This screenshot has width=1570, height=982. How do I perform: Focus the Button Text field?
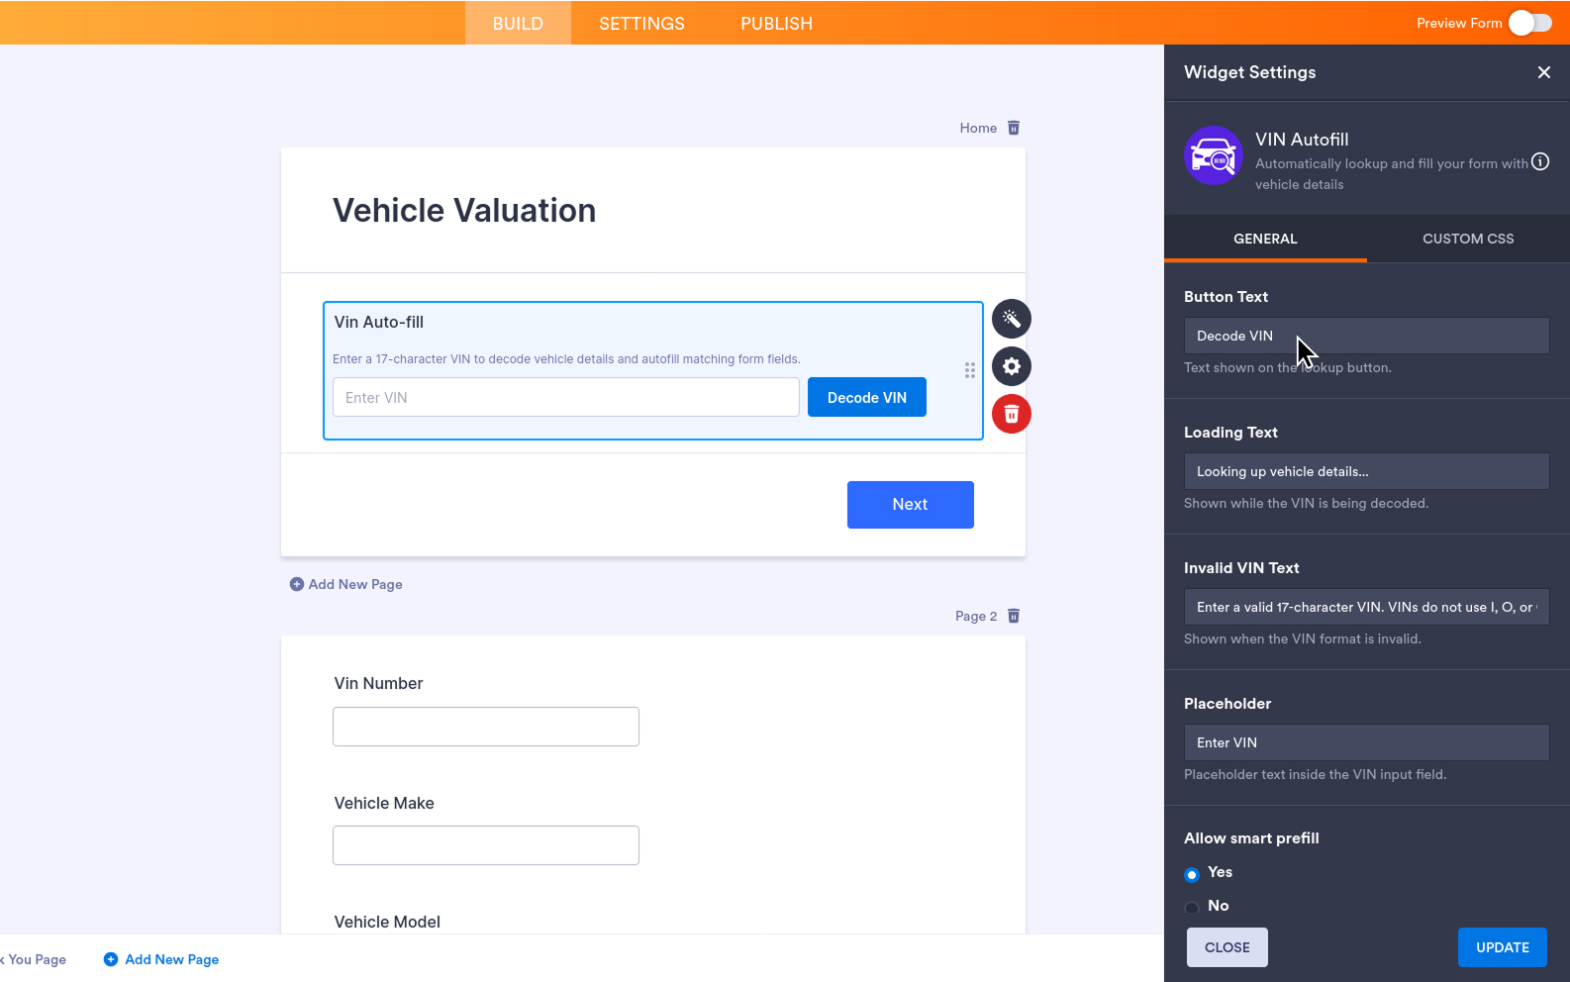1366,336
